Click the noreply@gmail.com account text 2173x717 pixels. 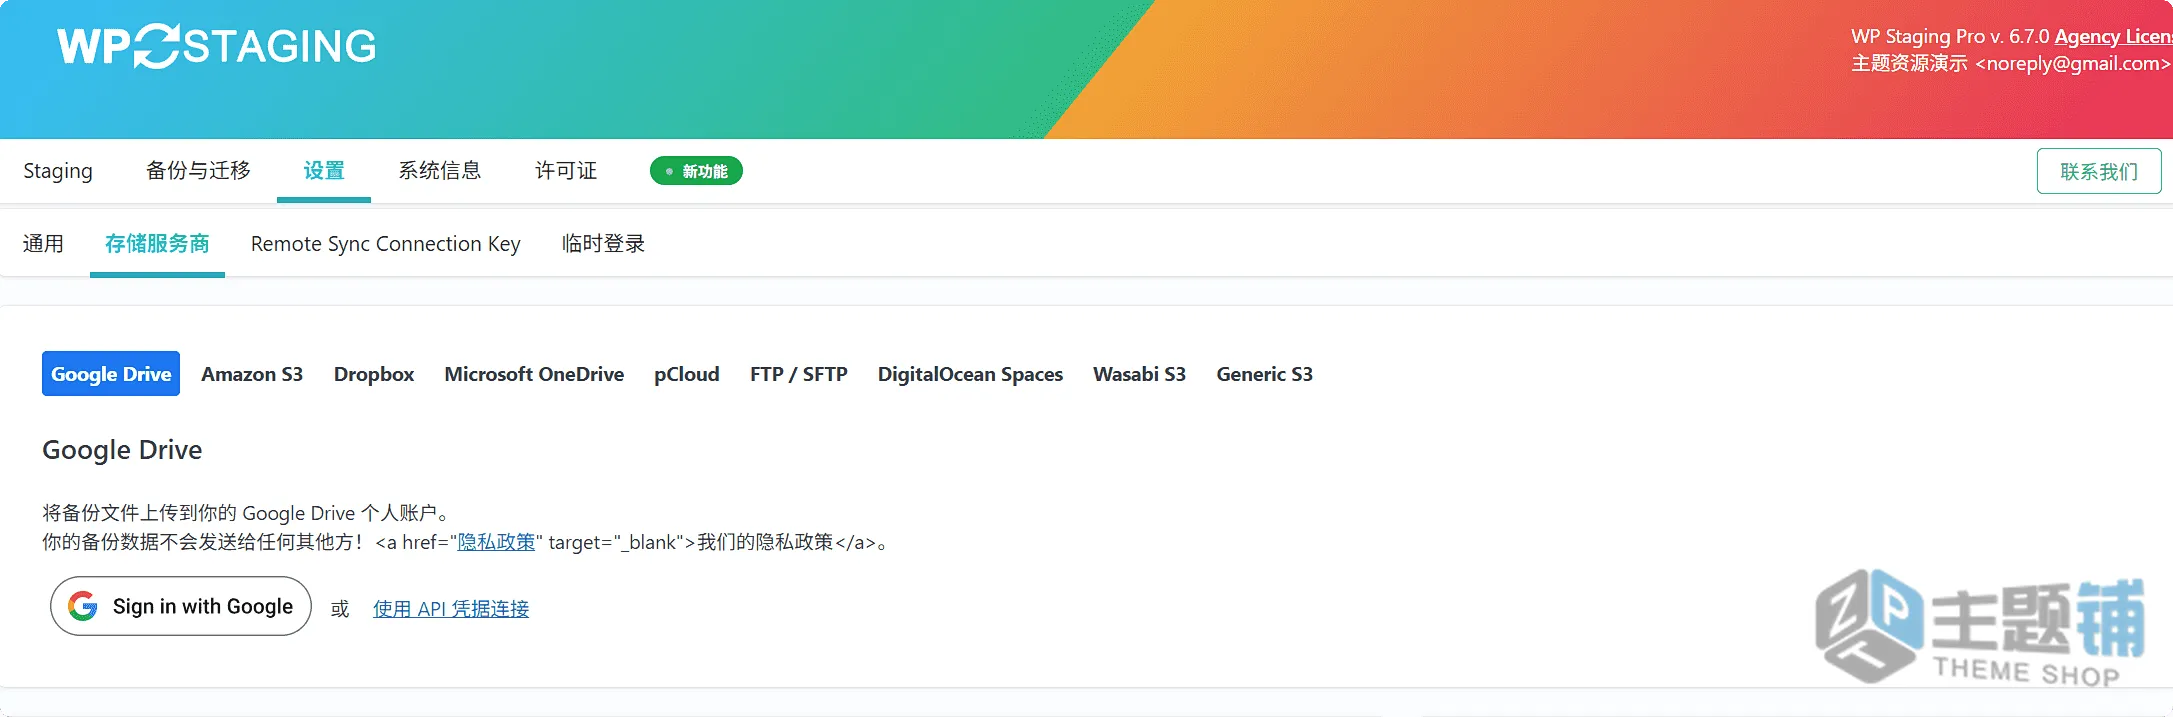click(2072, 64)
